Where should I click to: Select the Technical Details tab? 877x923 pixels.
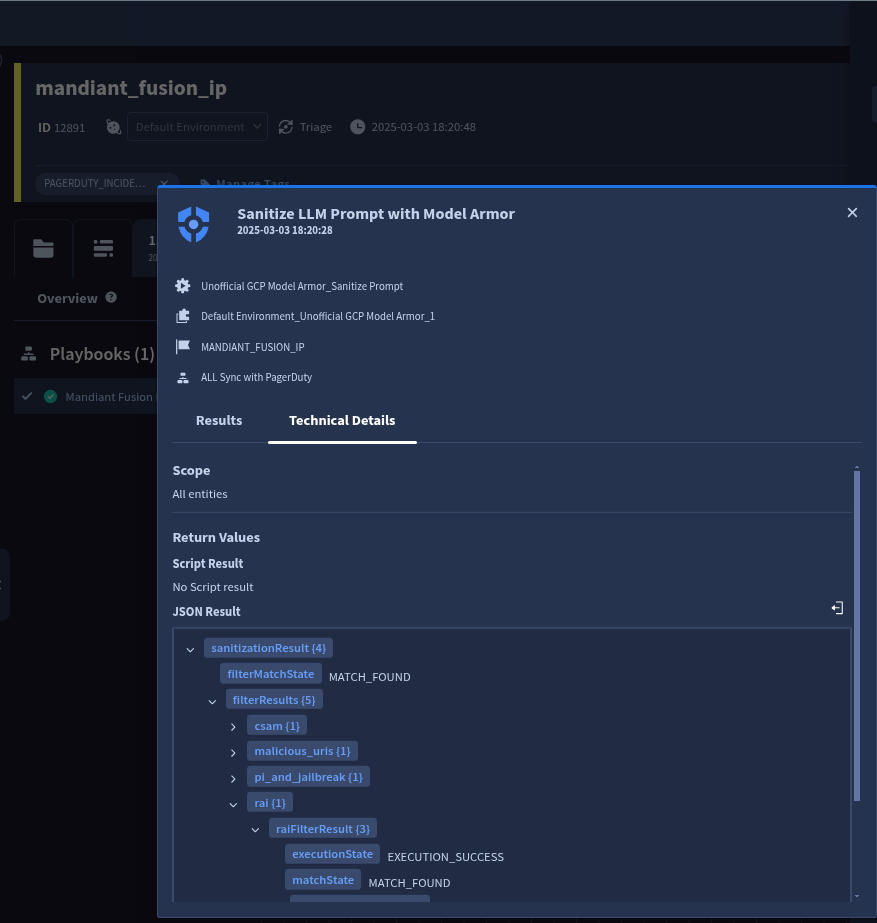pos(342,420)
